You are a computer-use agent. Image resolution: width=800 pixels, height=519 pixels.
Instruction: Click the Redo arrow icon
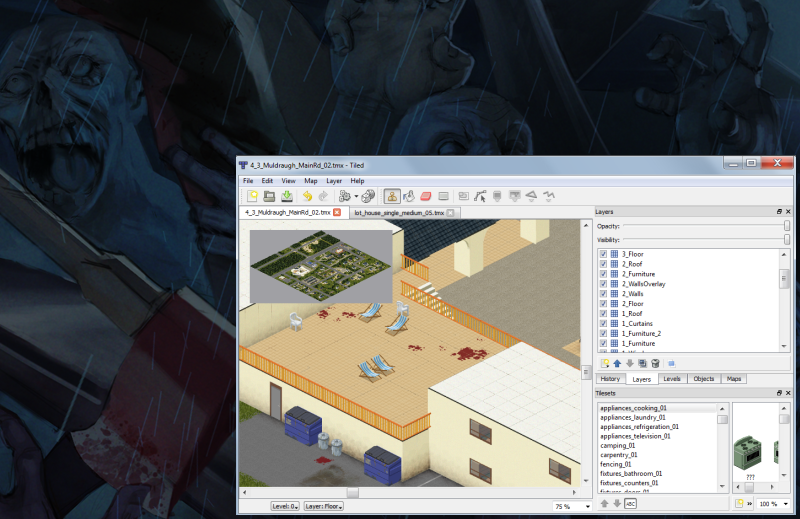[323, 196]
